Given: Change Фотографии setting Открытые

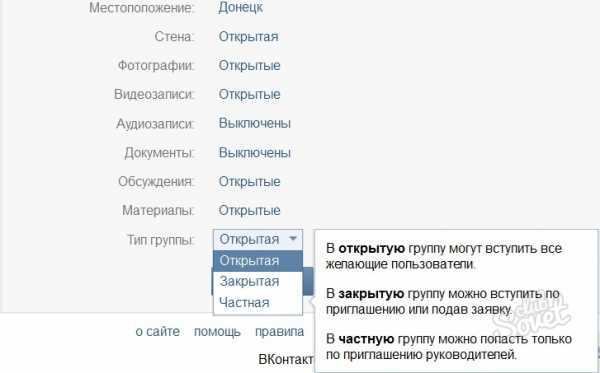Looking at the screenshot, I should pyautogui.click(x=249, y=65).
